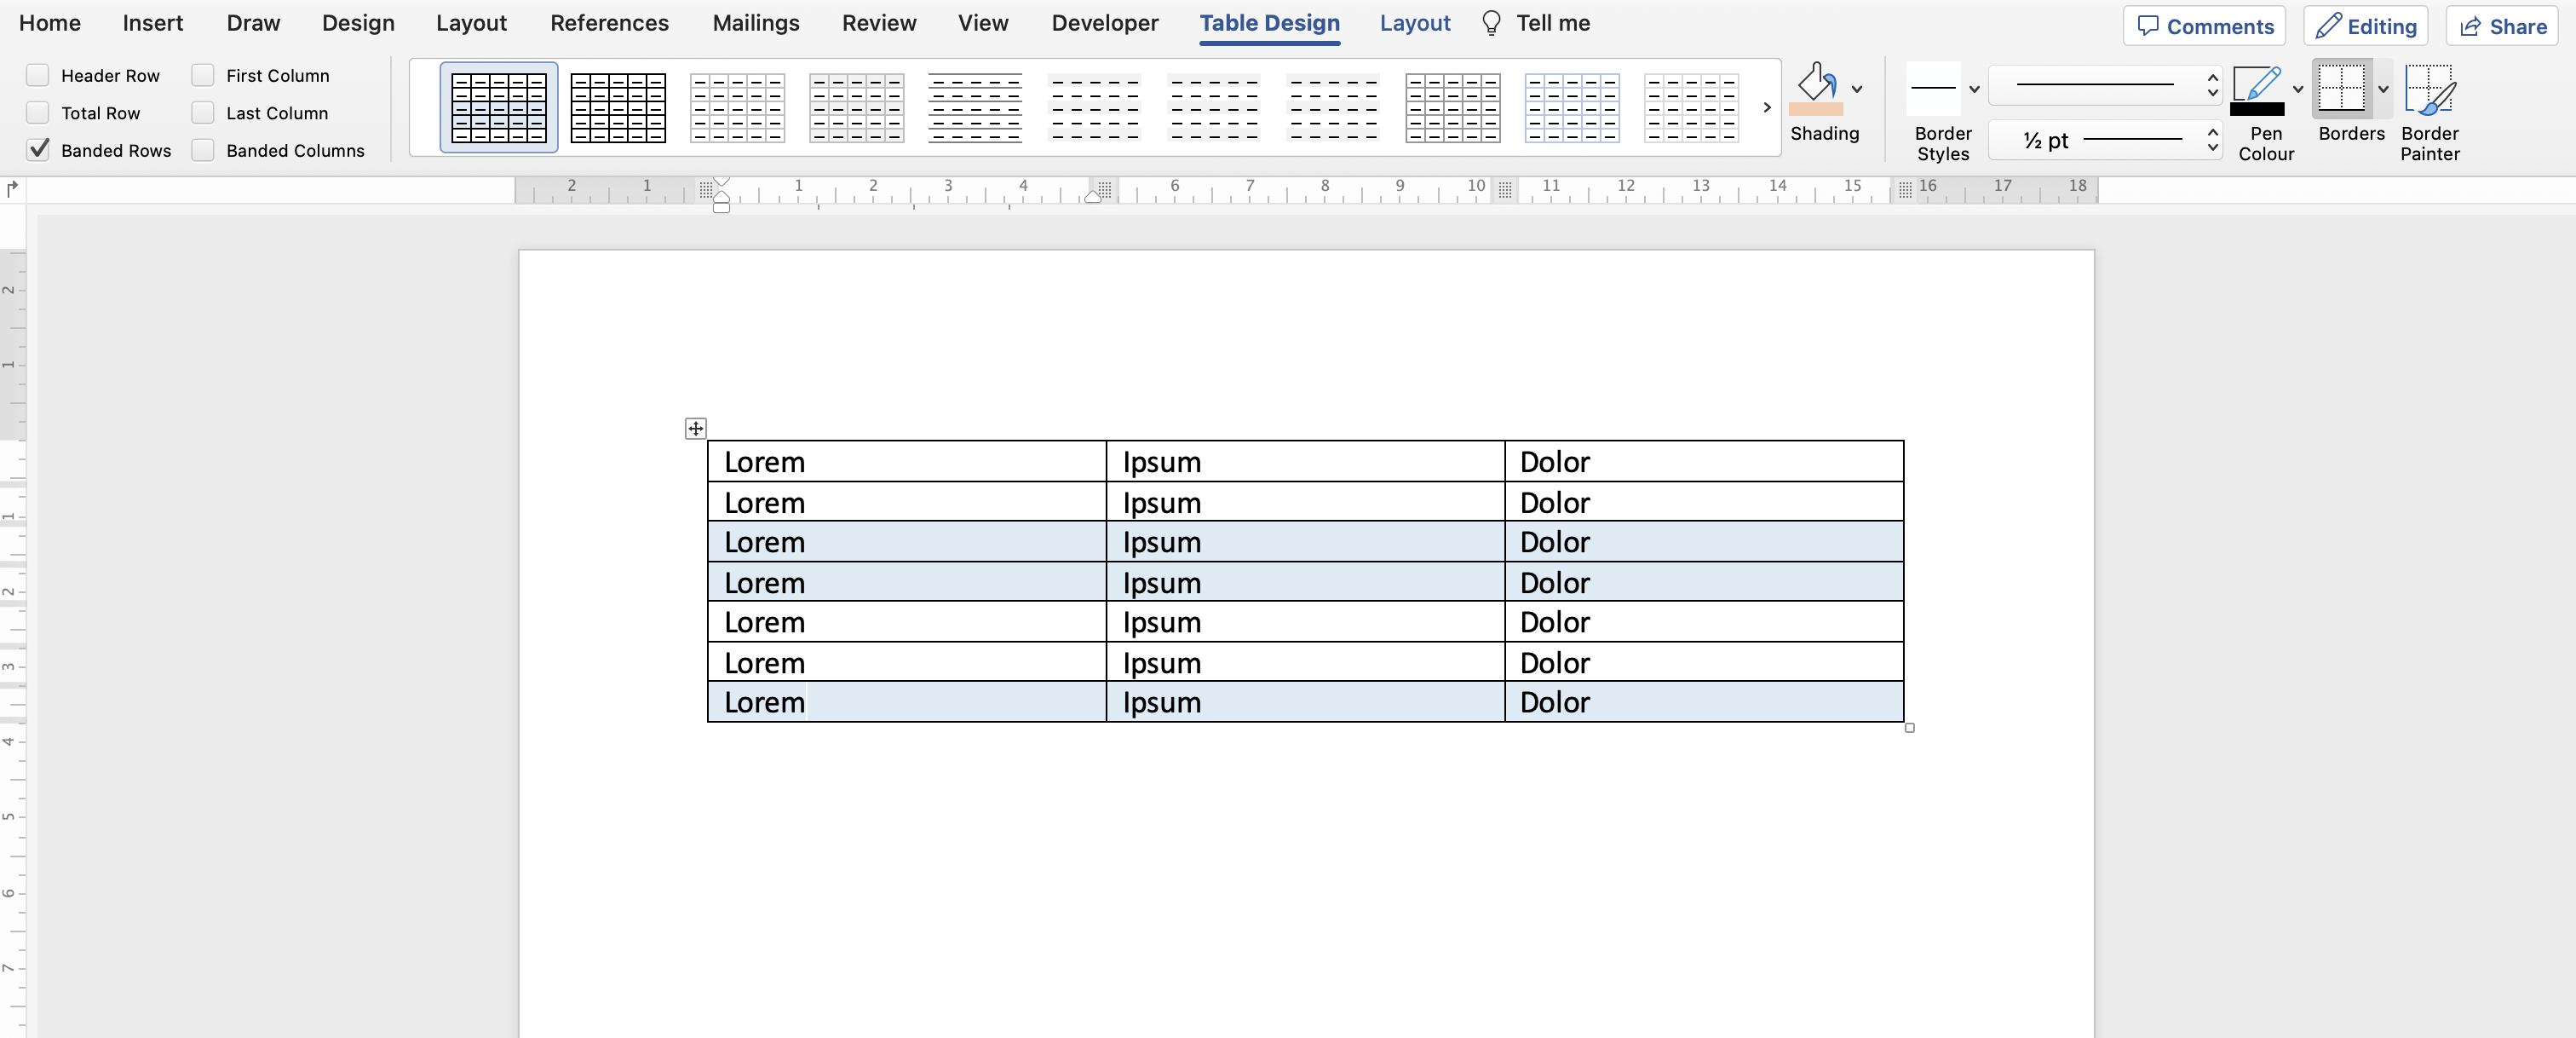This screenshot has height=1038, width=2576.
Task: Click the first column marker on ruler
Action: tap(706, 188)
